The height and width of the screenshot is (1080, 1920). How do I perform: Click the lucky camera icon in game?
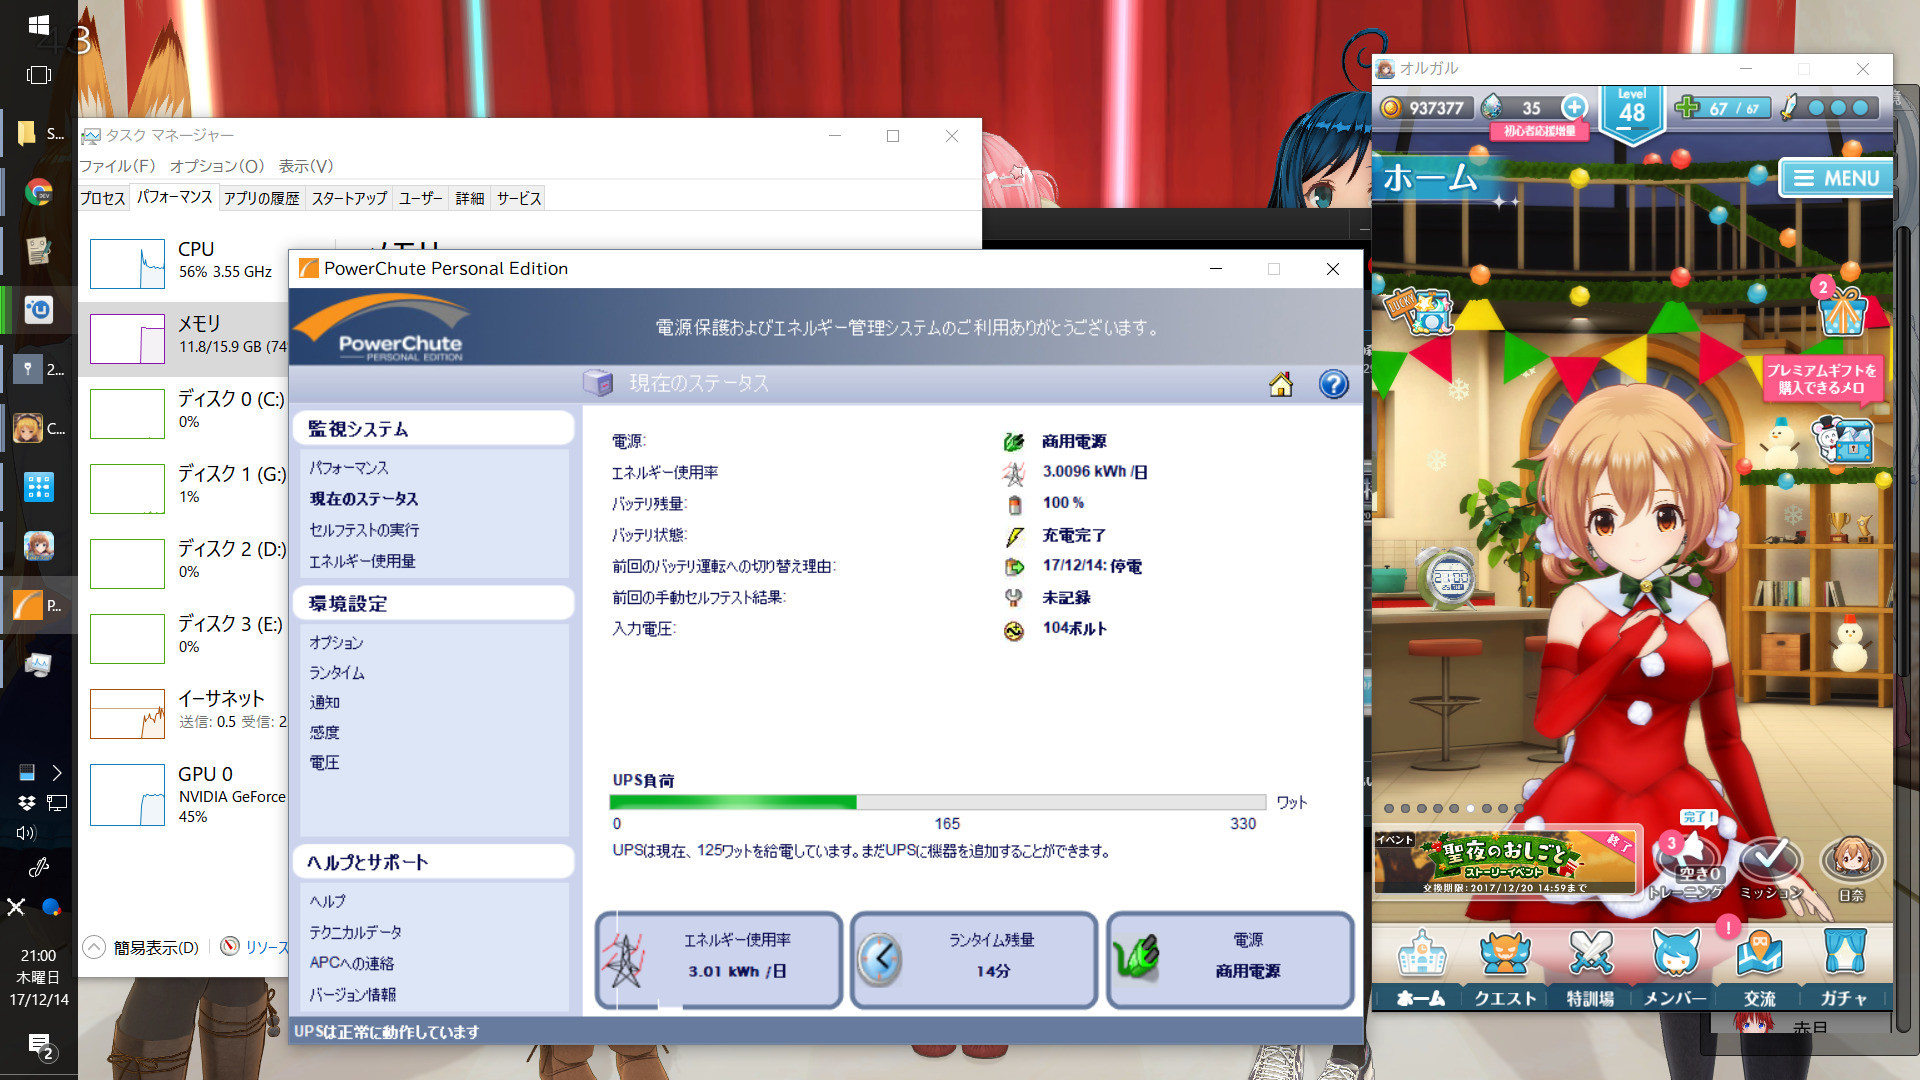point(1419,312)
